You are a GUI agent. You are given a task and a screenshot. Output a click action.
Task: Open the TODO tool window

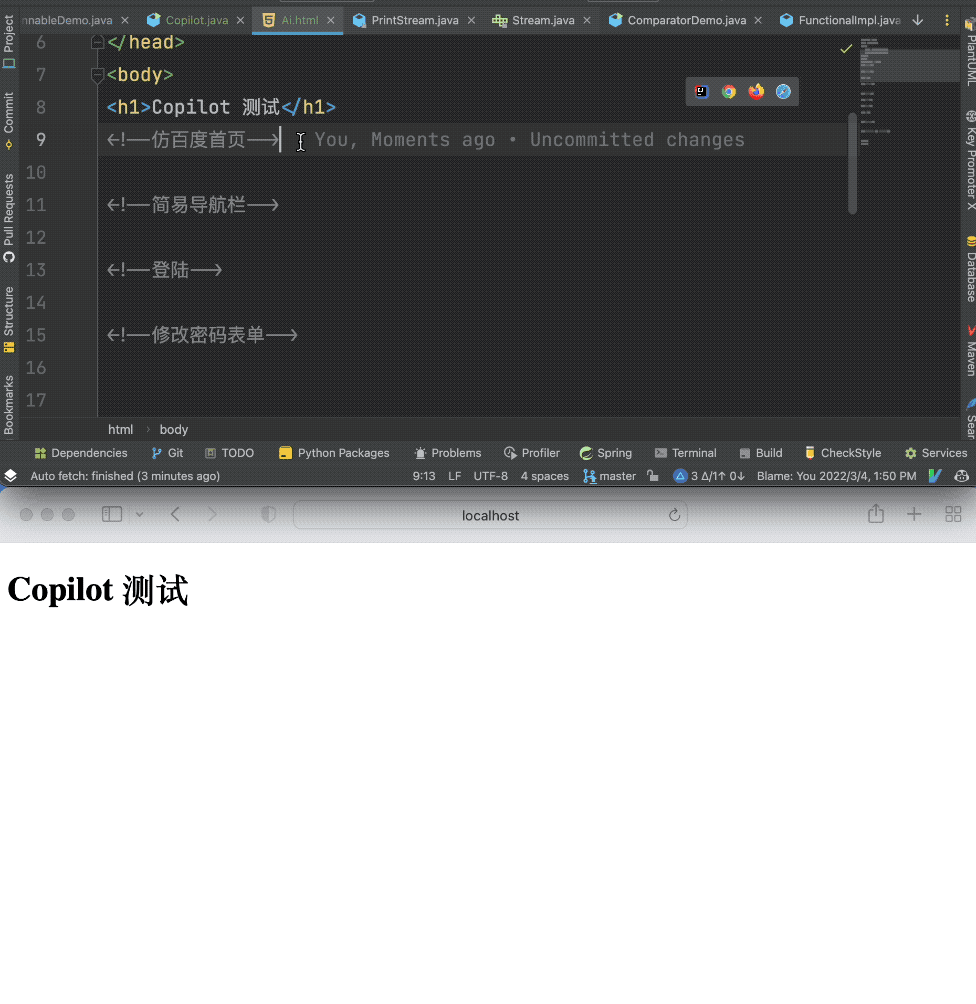point(229,453)
